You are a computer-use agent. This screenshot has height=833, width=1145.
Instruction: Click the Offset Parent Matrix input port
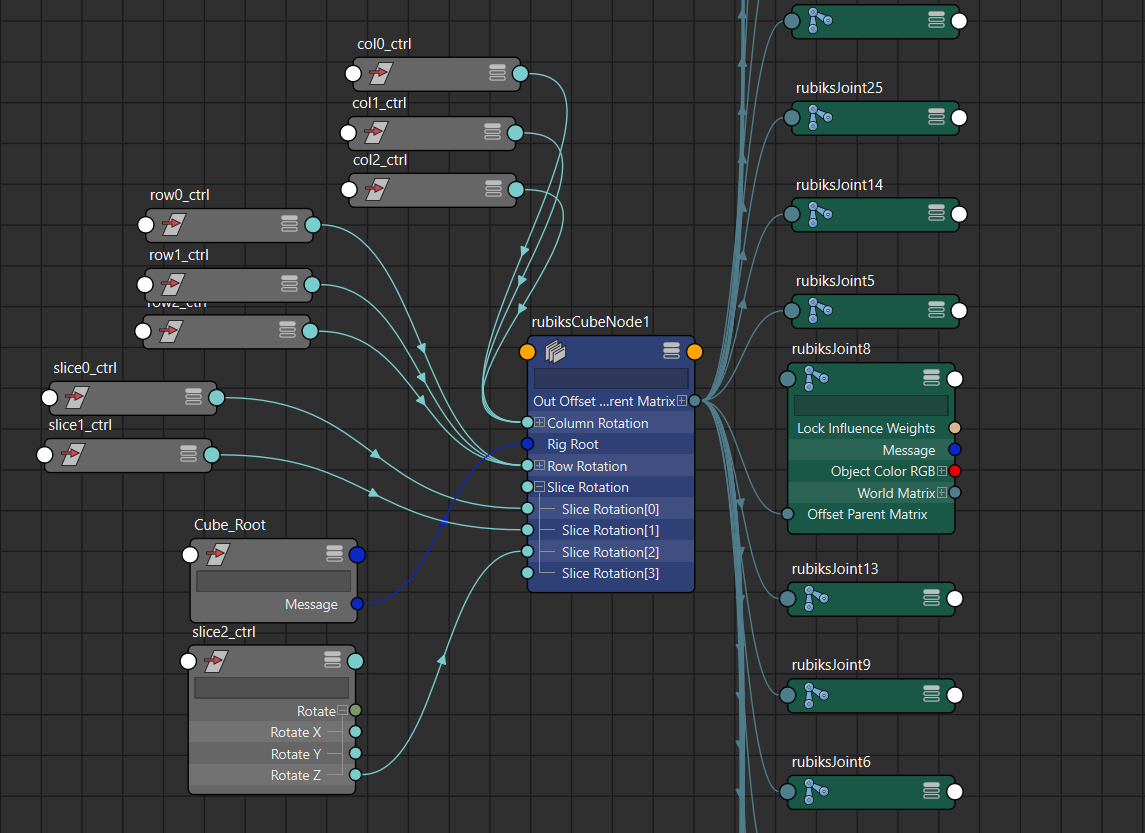tap(787, 514)
